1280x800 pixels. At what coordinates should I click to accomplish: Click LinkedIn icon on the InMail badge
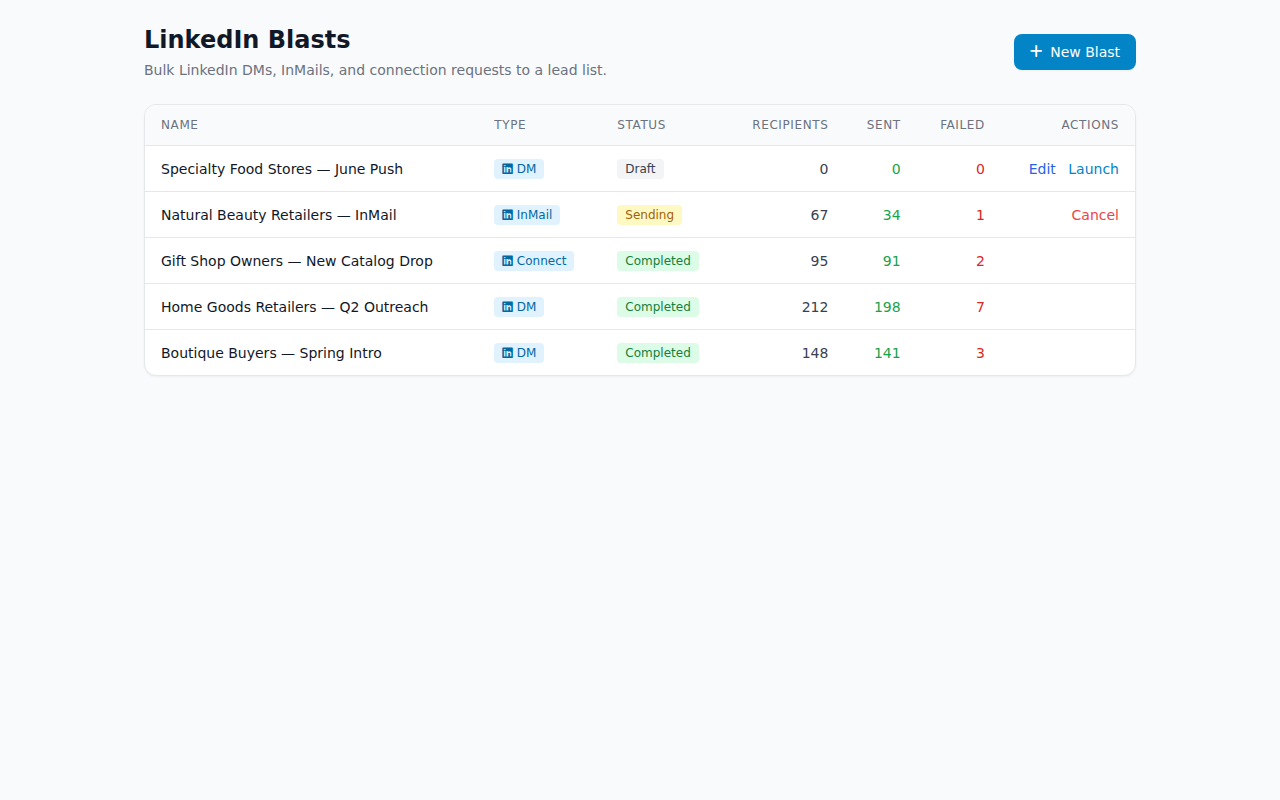tap(507, 215)
